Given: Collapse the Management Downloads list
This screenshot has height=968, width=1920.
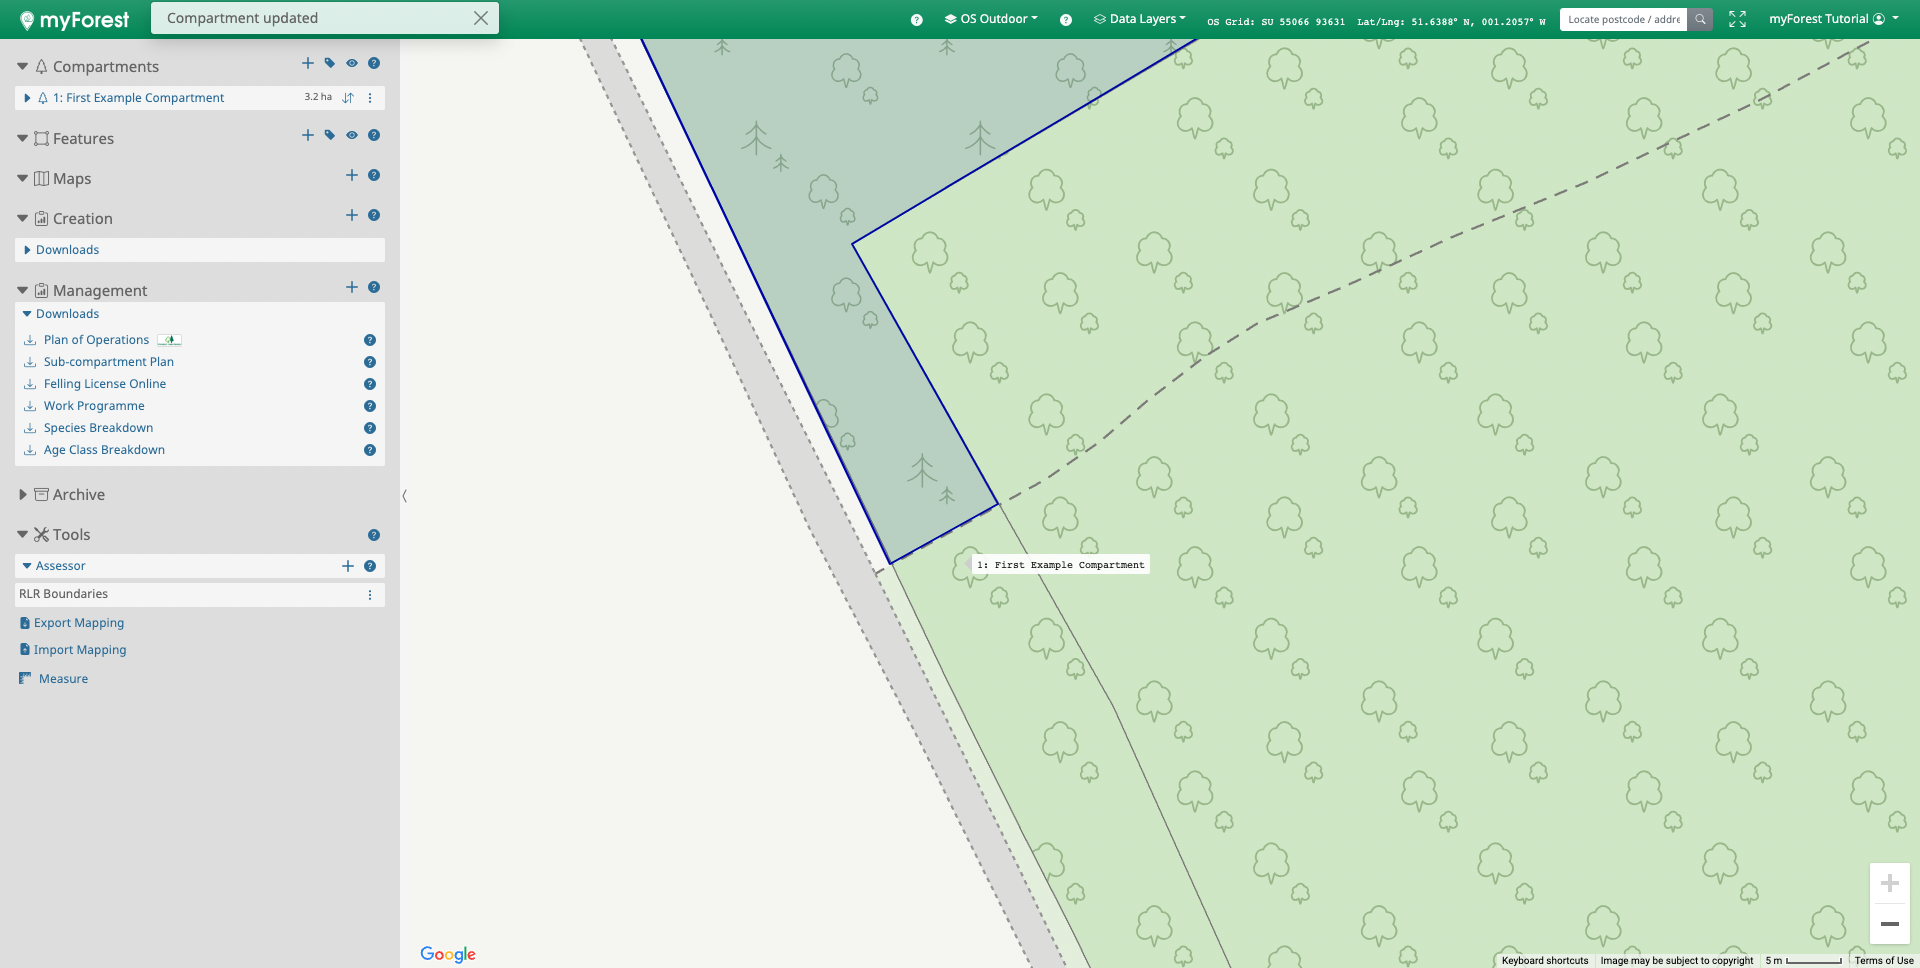Looking at the screenshot, I should [x=27, y=314].
